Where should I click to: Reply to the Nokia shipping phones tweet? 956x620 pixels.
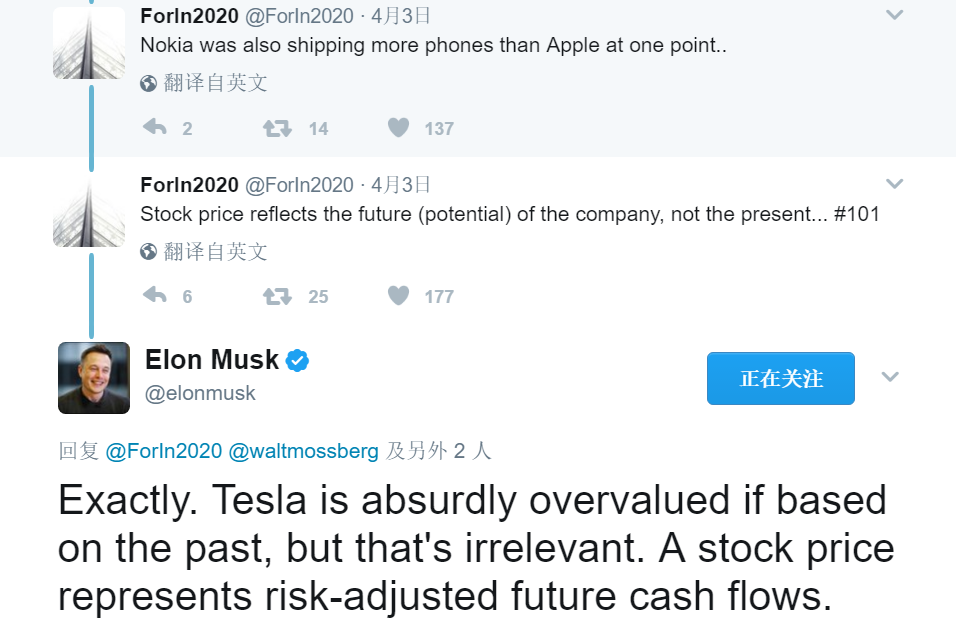tap(155, 127)
